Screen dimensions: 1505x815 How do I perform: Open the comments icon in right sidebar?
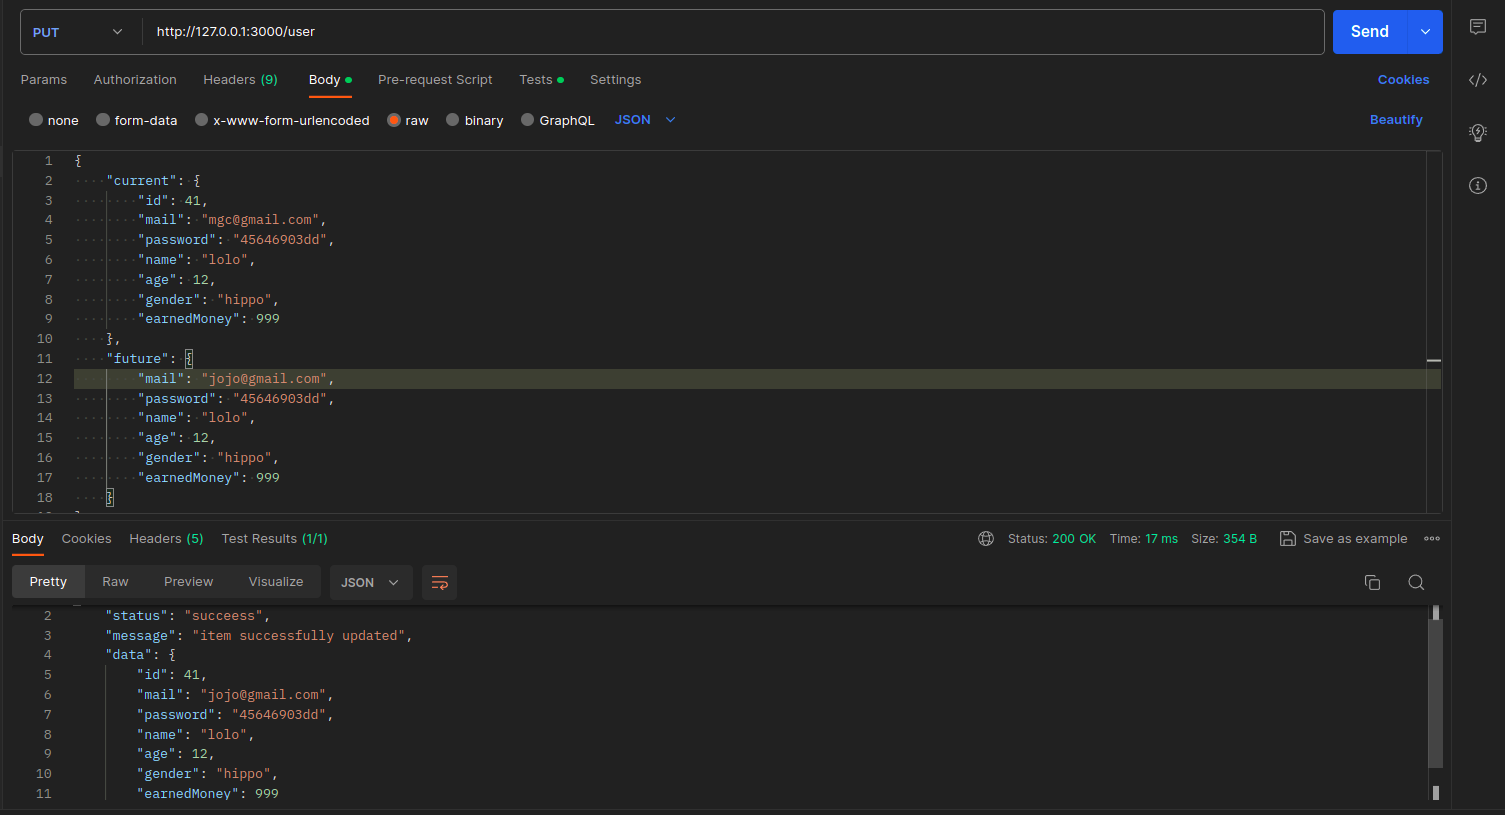coord(1477,27)
